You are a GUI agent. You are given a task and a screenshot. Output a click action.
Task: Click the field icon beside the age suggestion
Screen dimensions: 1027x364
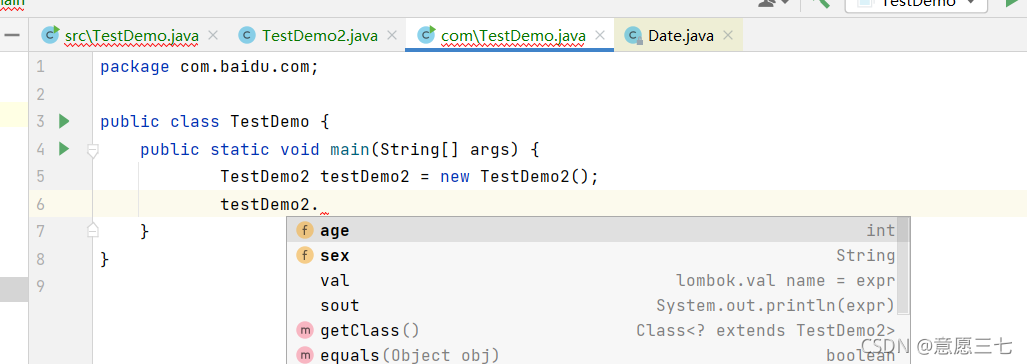[x=305, y=230]
